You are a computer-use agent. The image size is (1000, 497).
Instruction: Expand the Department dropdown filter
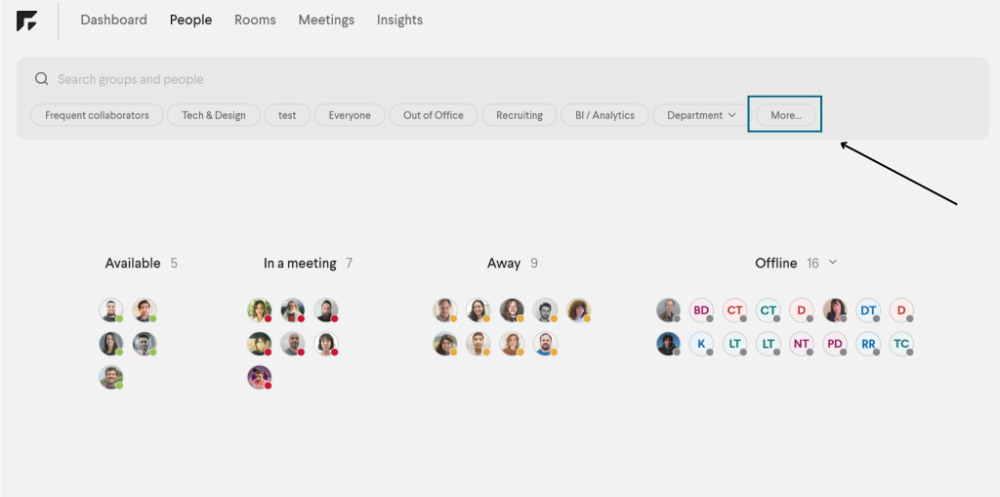click(x=700, y=115)
